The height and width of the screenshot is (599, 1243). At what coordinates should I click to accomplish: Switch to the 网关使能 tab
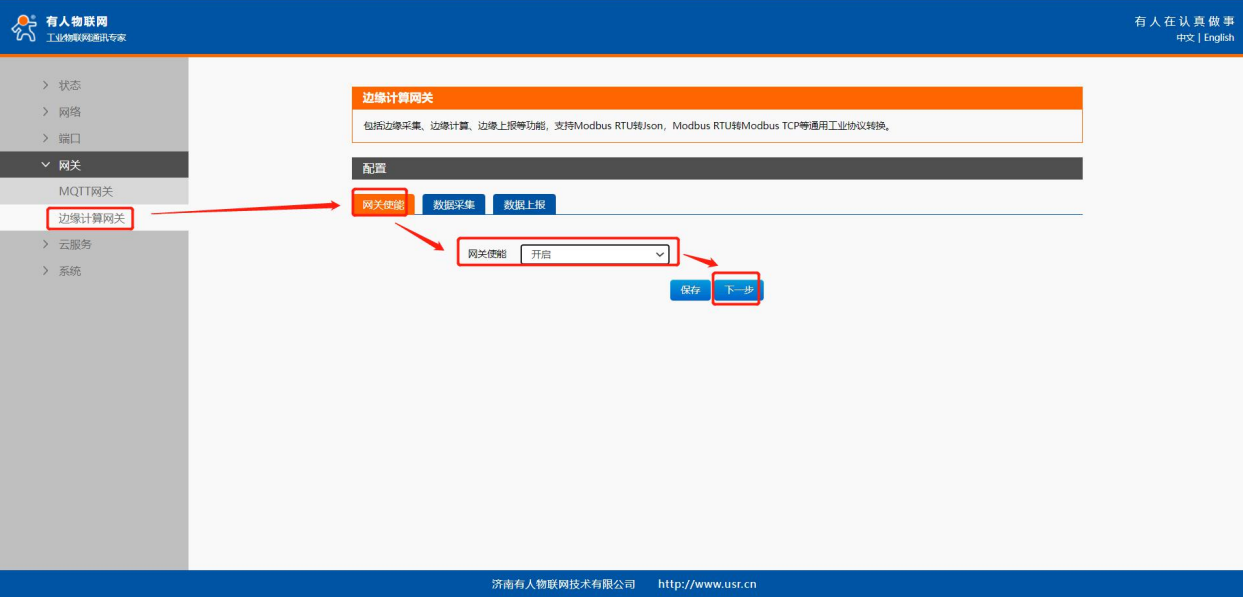pos(382,204)
